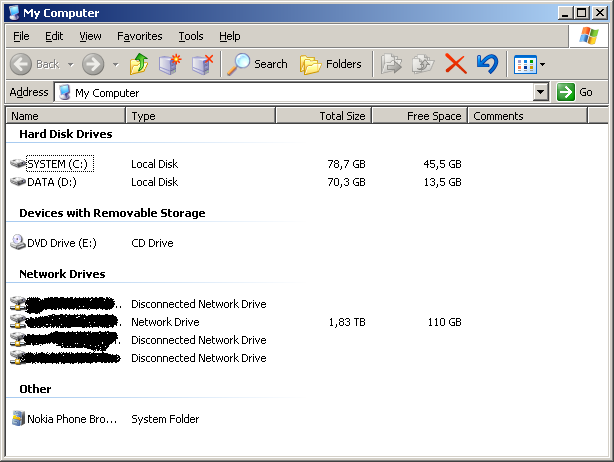
Task: Open the Edit menu
Action: tap(54, 36)
